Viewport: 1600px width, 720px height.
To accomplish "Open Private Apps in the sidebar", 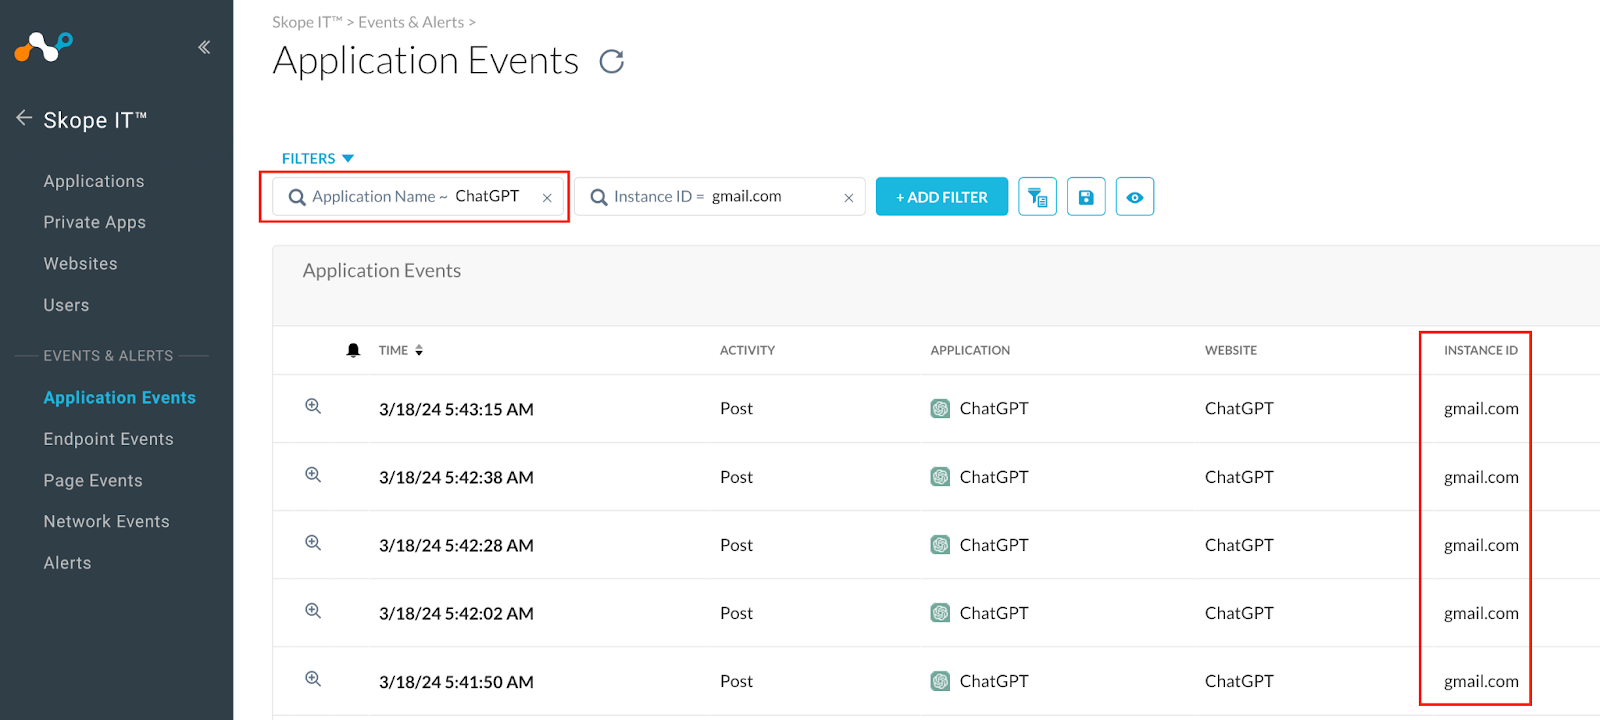I will [95, 222].
